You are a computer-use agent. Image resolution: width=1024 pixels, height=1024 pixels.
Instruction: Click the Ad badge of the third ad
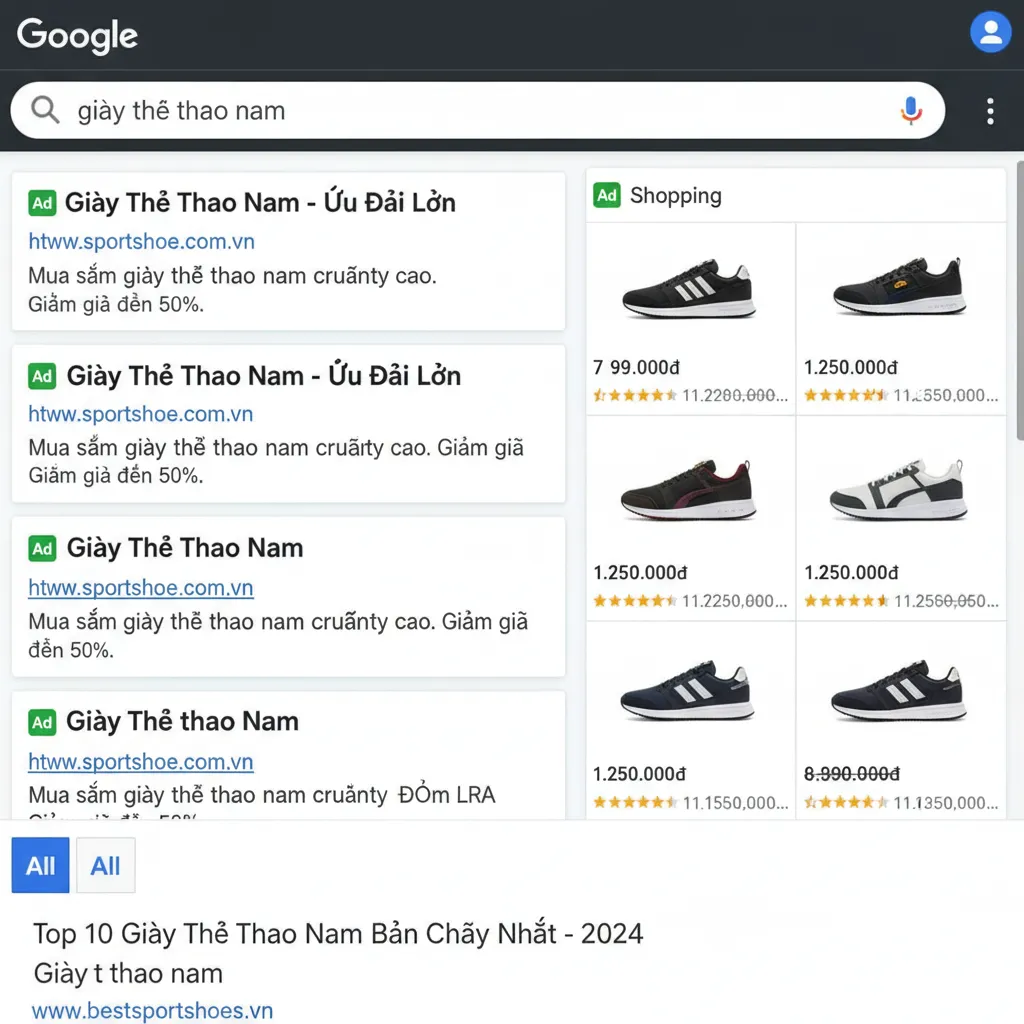coord(42,549)
